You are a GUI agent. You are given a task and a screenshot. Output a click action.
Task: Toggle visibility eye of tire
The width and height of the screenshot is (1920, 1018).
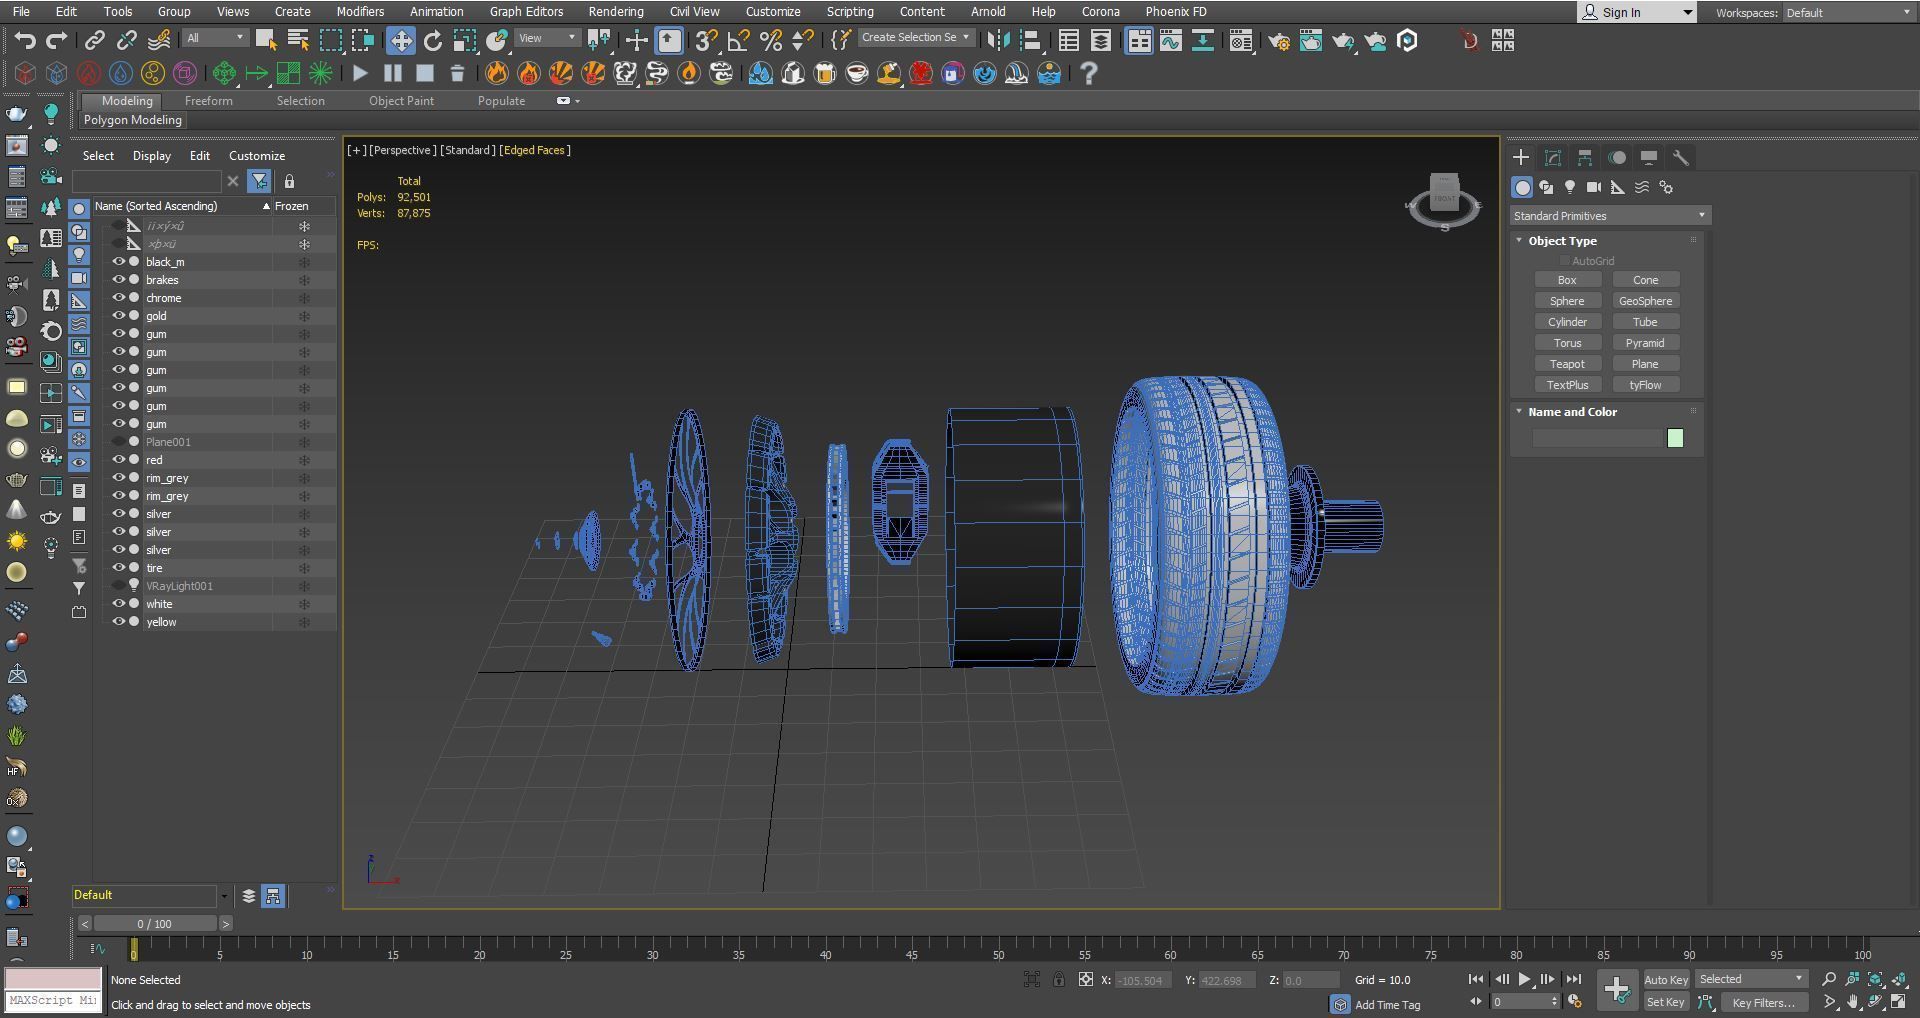[118, 568]
